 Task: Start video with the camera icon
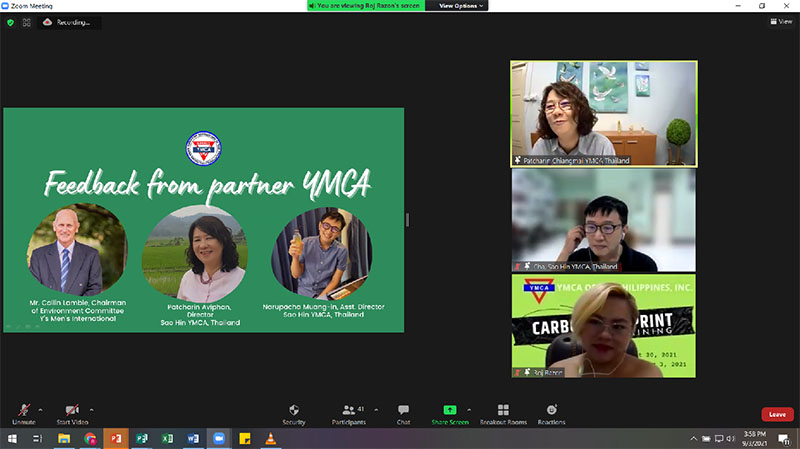pyautogui.click(x=72, y=410)
